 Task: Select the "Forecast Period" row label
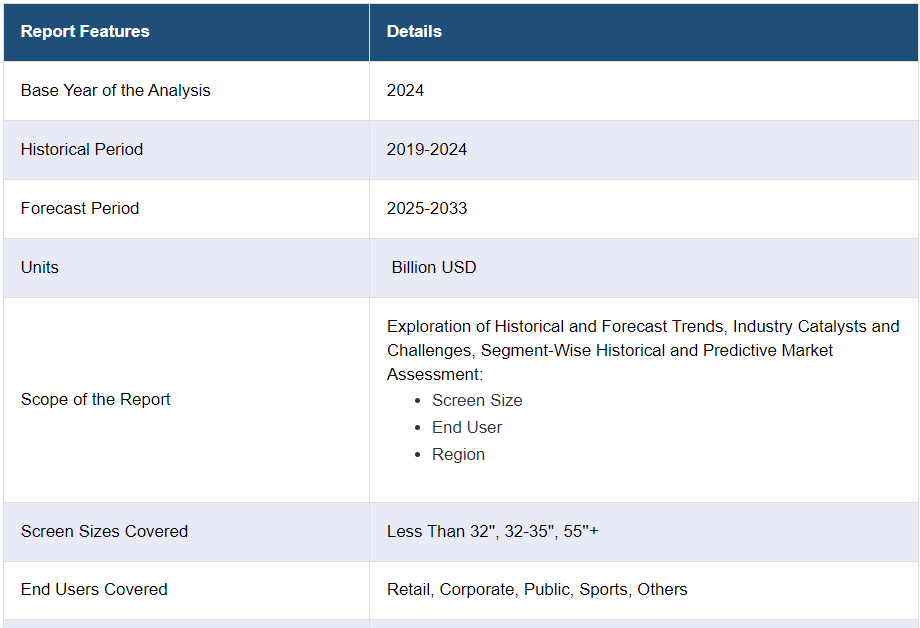pos(80,209)
